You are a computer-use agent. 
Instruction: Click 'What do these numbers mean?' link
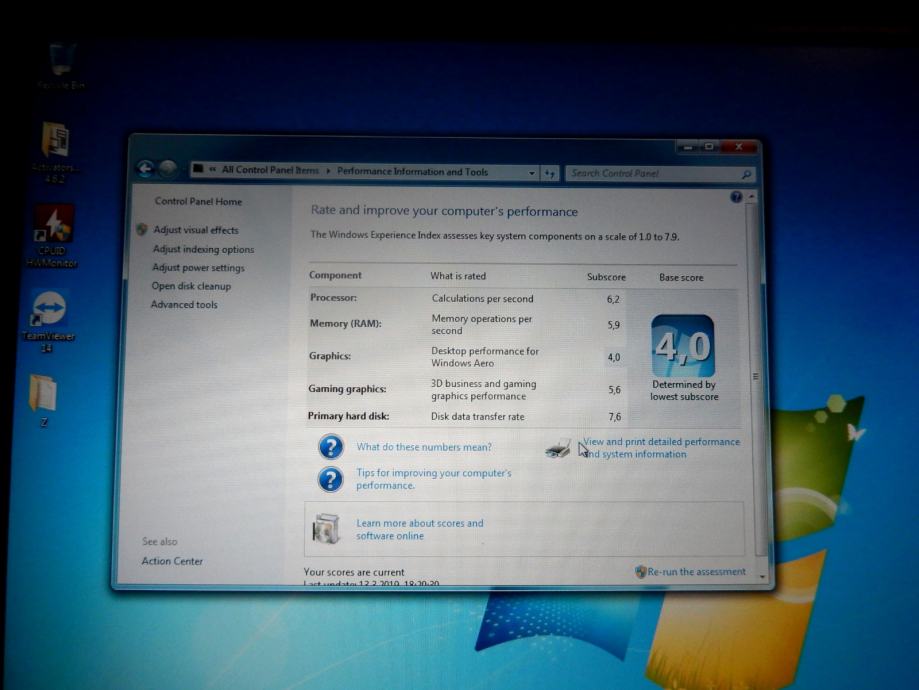(x=424, y=447)
